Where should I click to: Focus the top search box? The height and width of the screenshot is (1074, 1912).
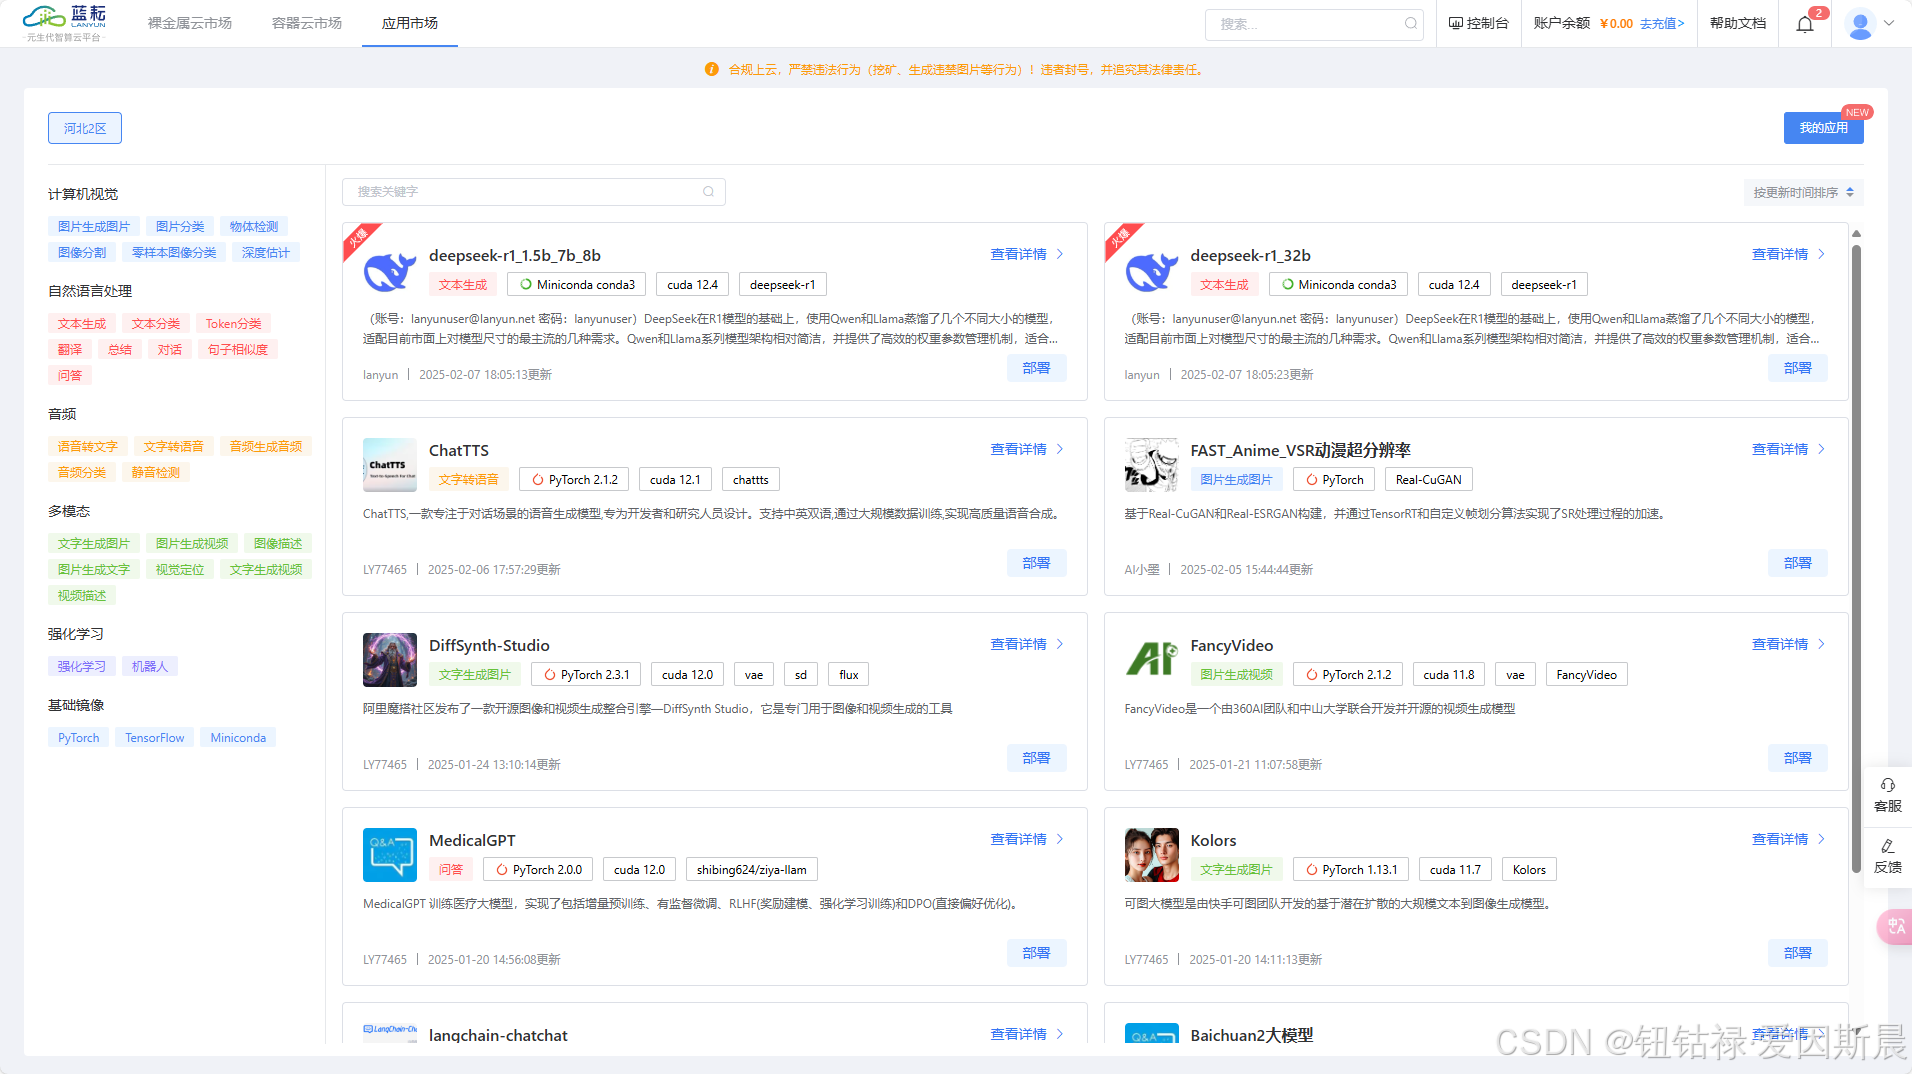[x=1314, y=24]
